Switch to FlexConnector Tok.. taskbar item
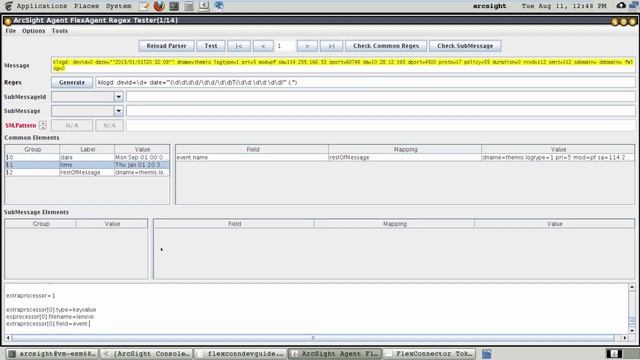 430,353
